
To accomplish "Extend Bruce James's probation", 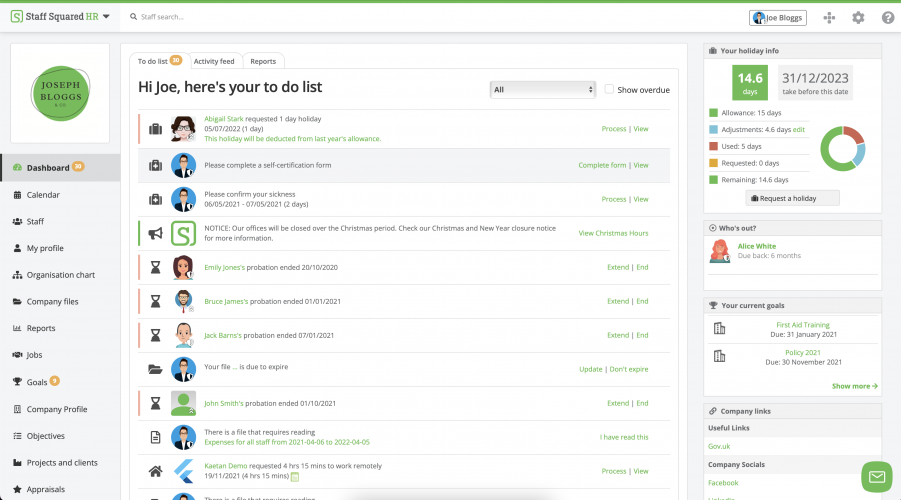I will click(618, 301).
